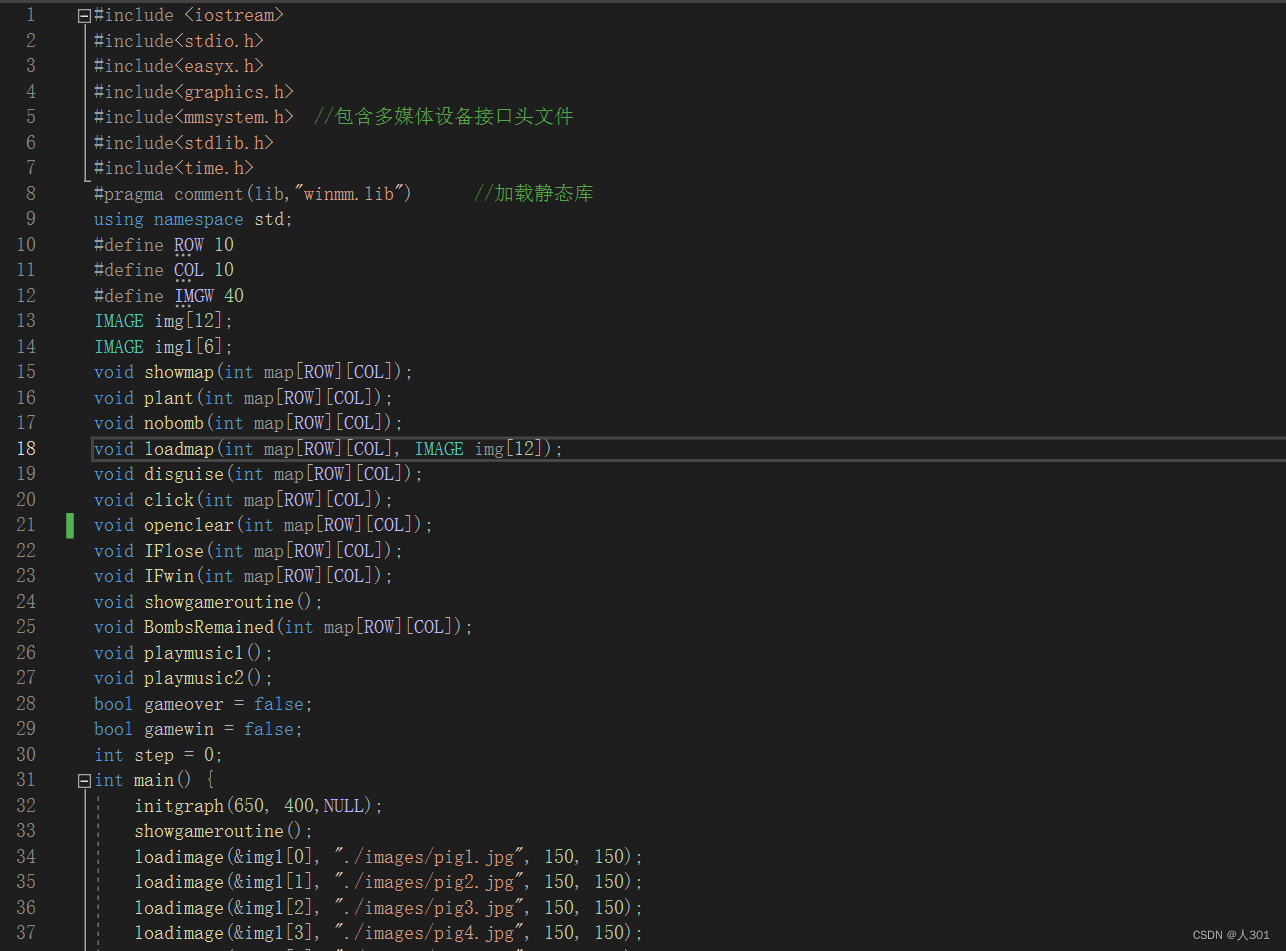Place cursor on #include <iostream>
This screenshot has height=951, width=1286.
(189, 16)
